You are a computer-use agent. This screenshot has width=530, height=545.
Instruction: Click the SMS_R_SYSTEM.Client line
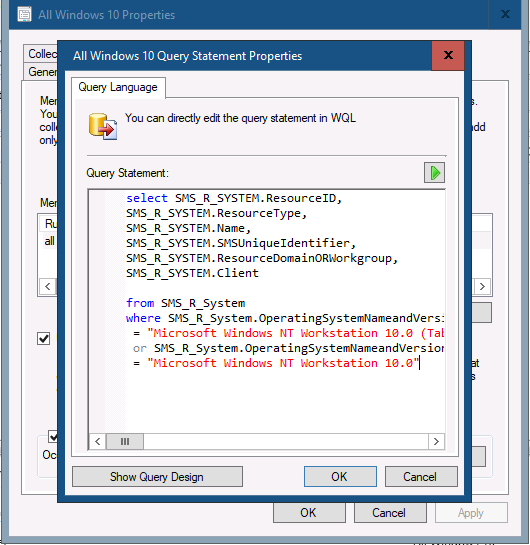coord(193,273)
